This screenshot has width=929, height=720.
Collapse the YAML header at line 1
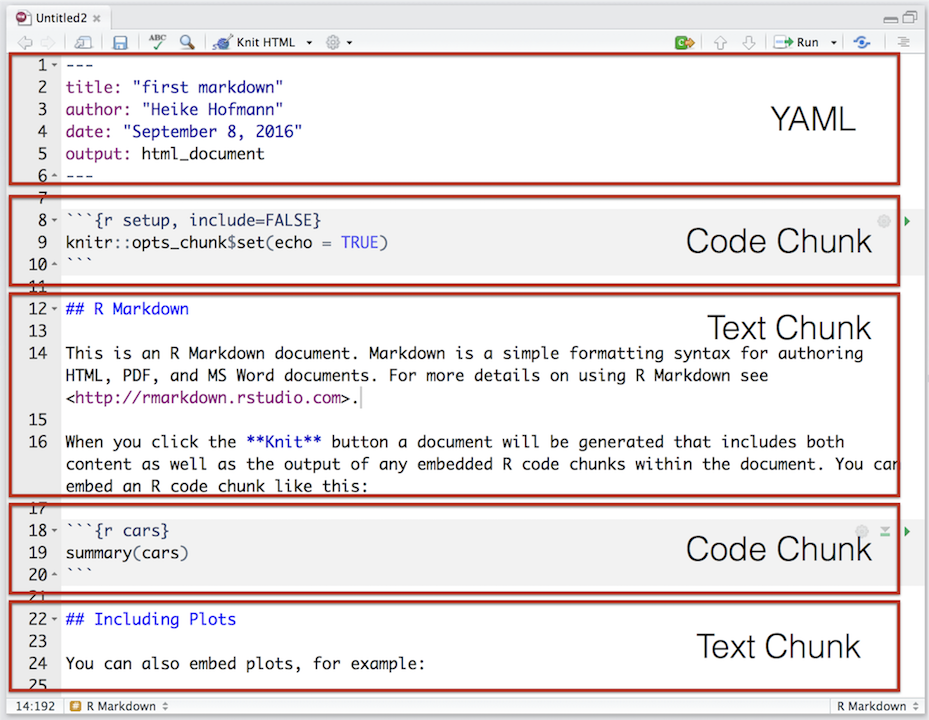(x=55, y=65)
